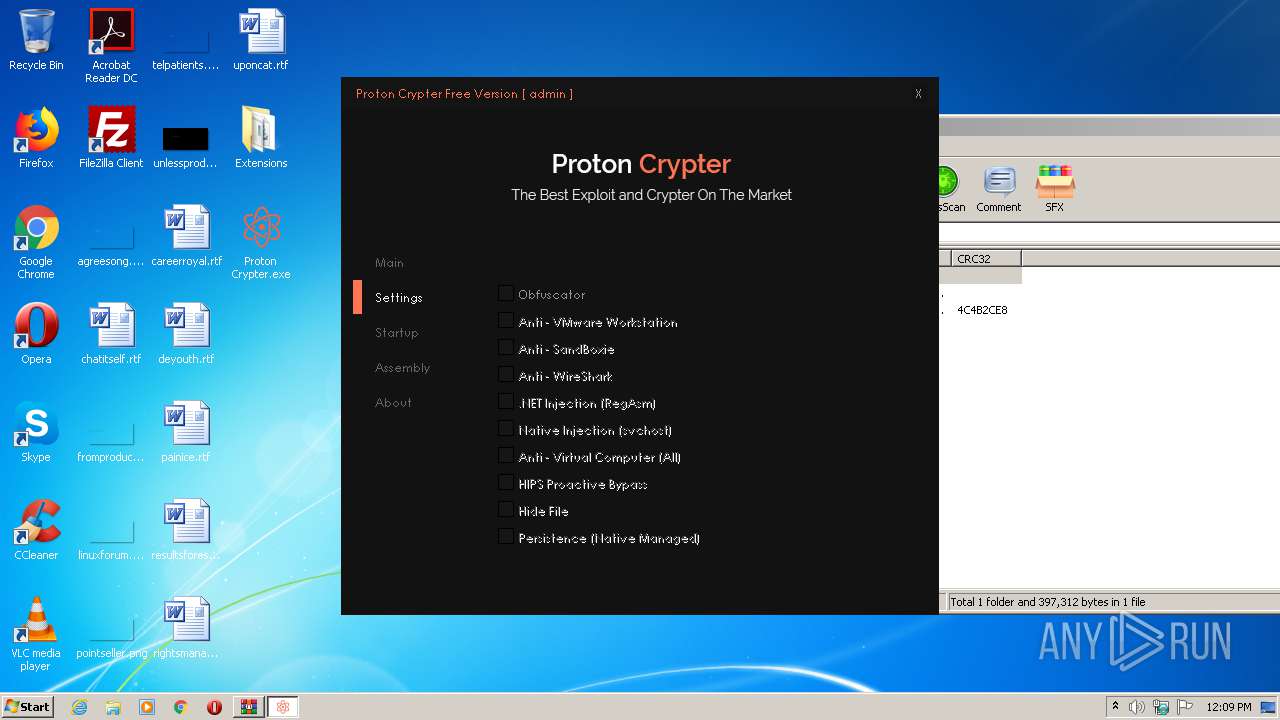The image size is (1280, 720).
Task: Select careerroyal.rtf document icon
Action: (186, 236)
